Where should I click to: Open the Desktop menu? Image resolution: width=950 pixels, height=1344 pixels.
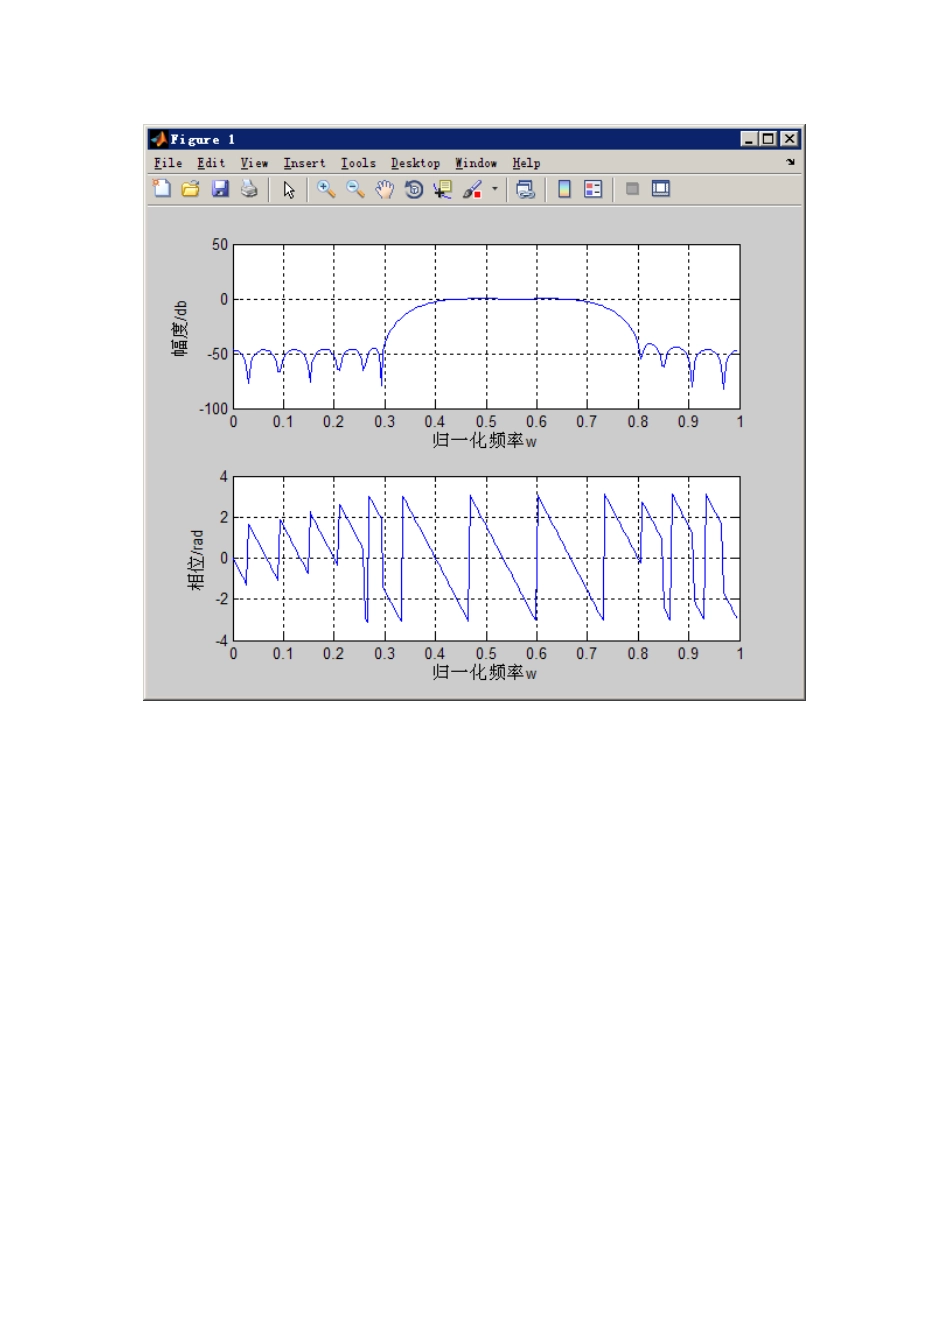[415, 163]
